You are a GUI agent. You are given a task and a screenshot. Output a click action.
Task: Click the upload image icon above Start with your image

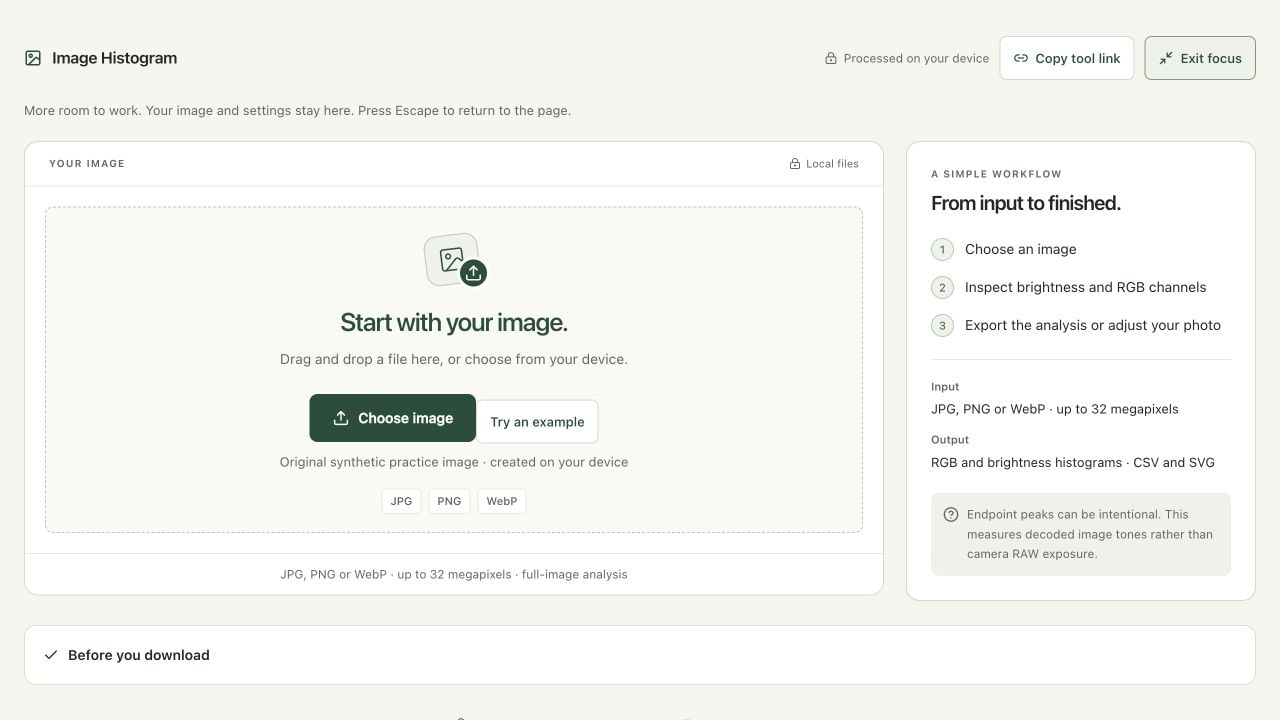pos(456,260)
